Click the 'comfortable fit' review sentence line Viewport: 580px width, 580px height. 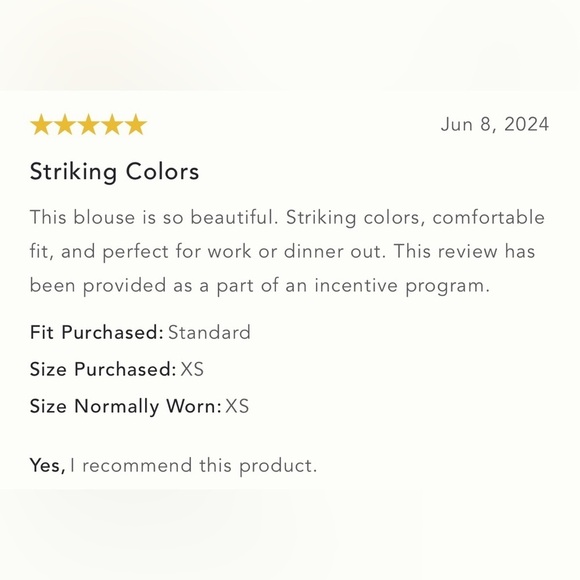coord(282,252)
